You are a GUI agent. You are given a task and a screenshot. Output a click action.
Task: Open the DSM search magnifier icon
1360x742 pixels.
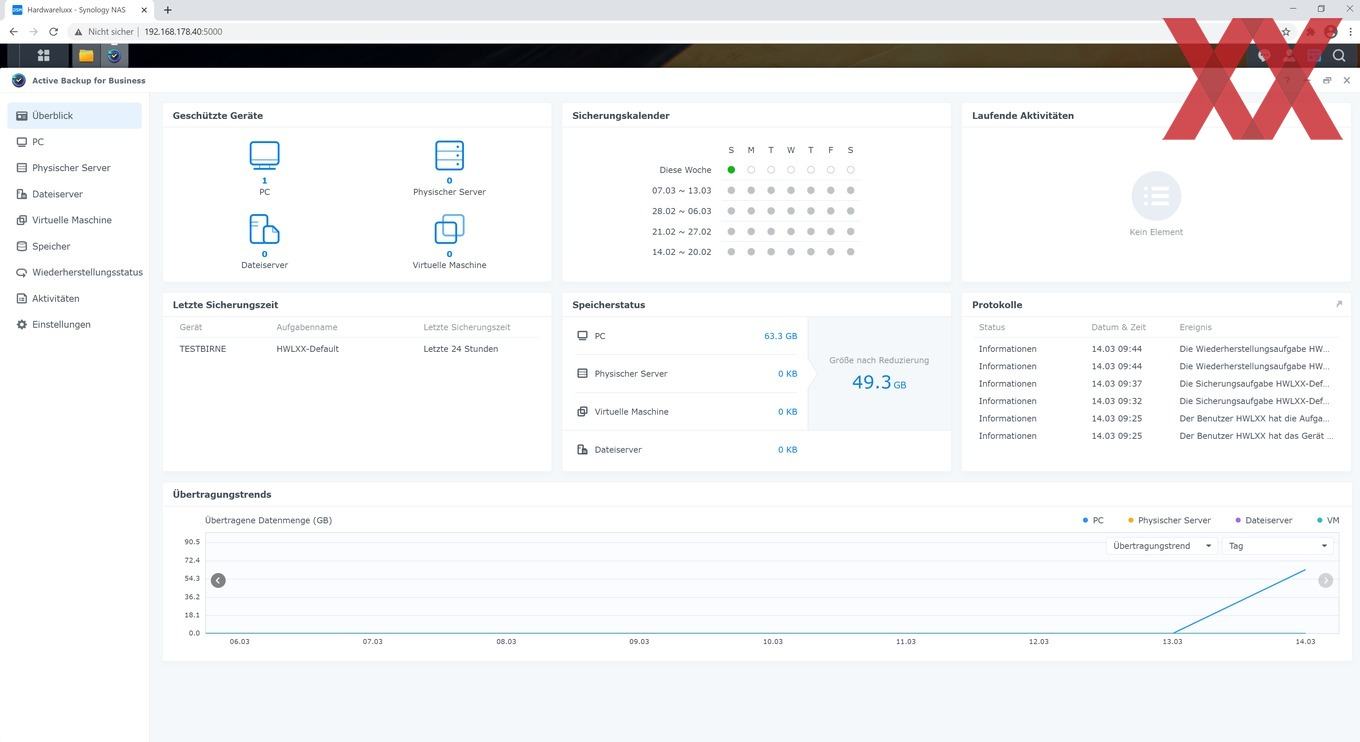click(1339, 56)
